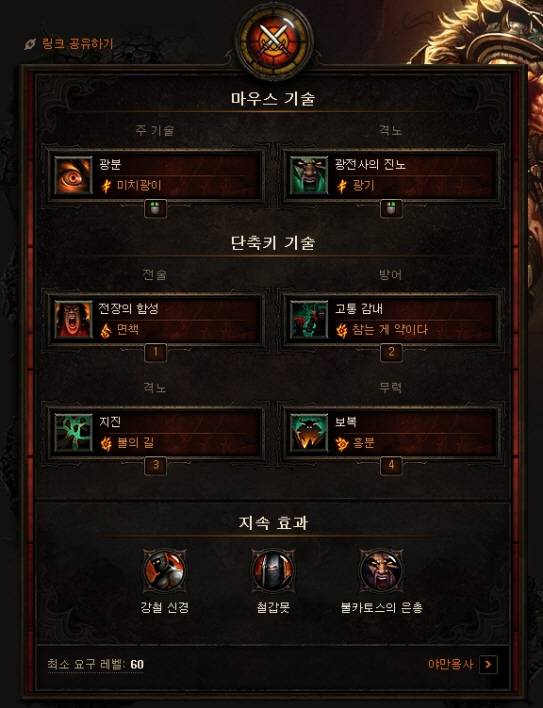
Task: Click the 광분 skill eye icon
Action: (73, 175)
